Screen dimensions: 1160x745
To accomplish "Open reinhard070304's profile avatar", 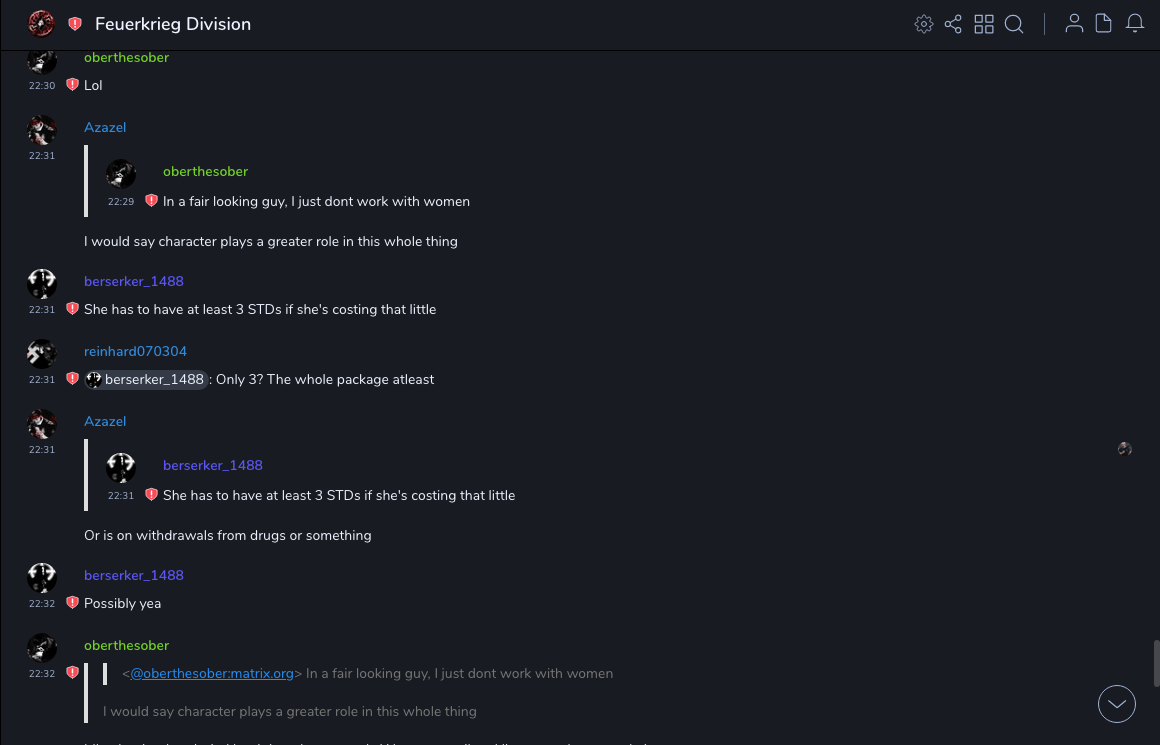I will coord(41,354).
